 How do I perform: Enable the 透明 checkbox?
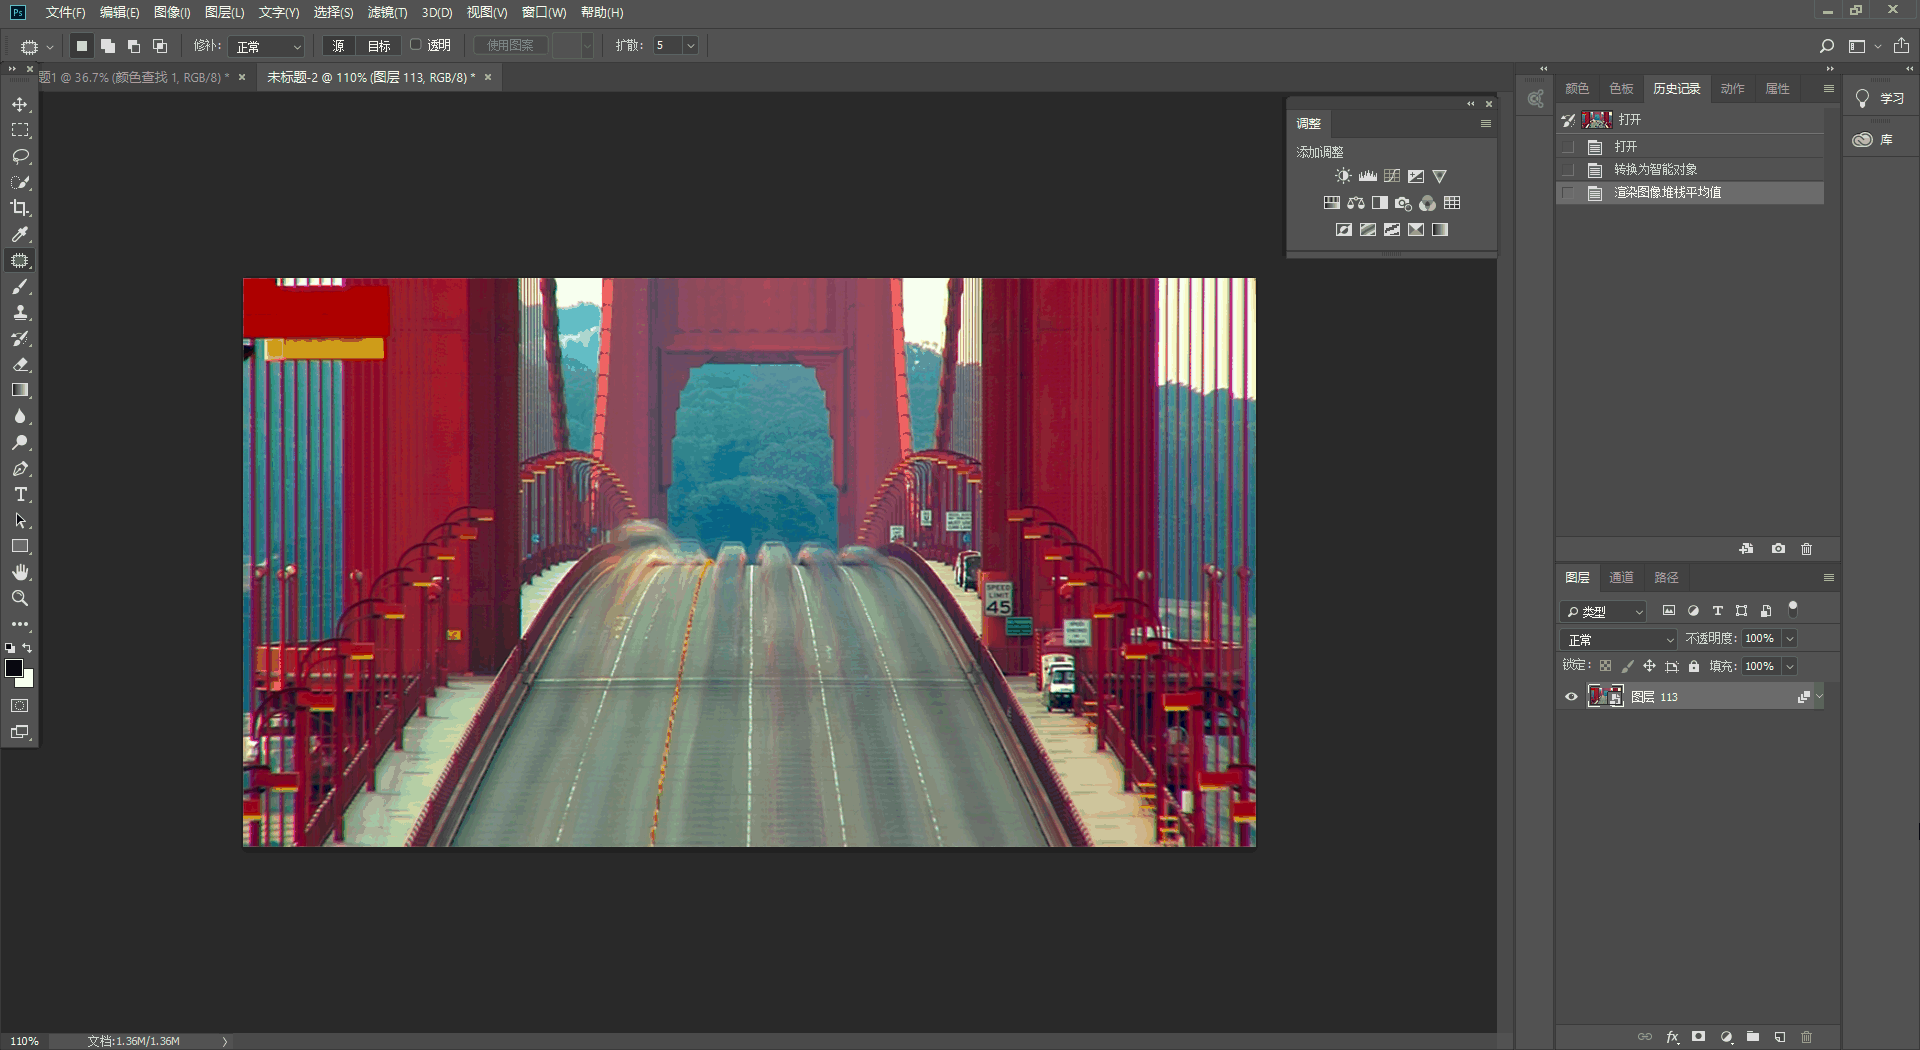(x=416, y=45)
